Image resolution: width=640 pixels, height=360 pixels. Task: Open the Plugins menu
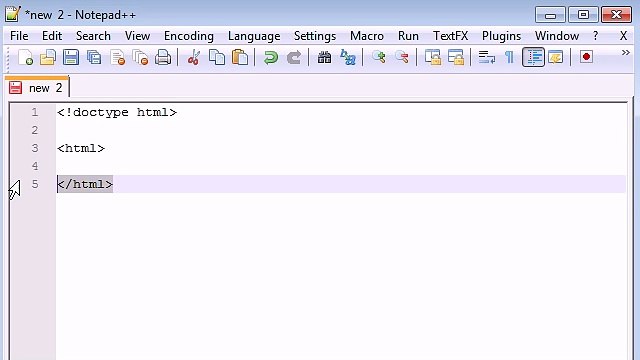tap(501, 36)
